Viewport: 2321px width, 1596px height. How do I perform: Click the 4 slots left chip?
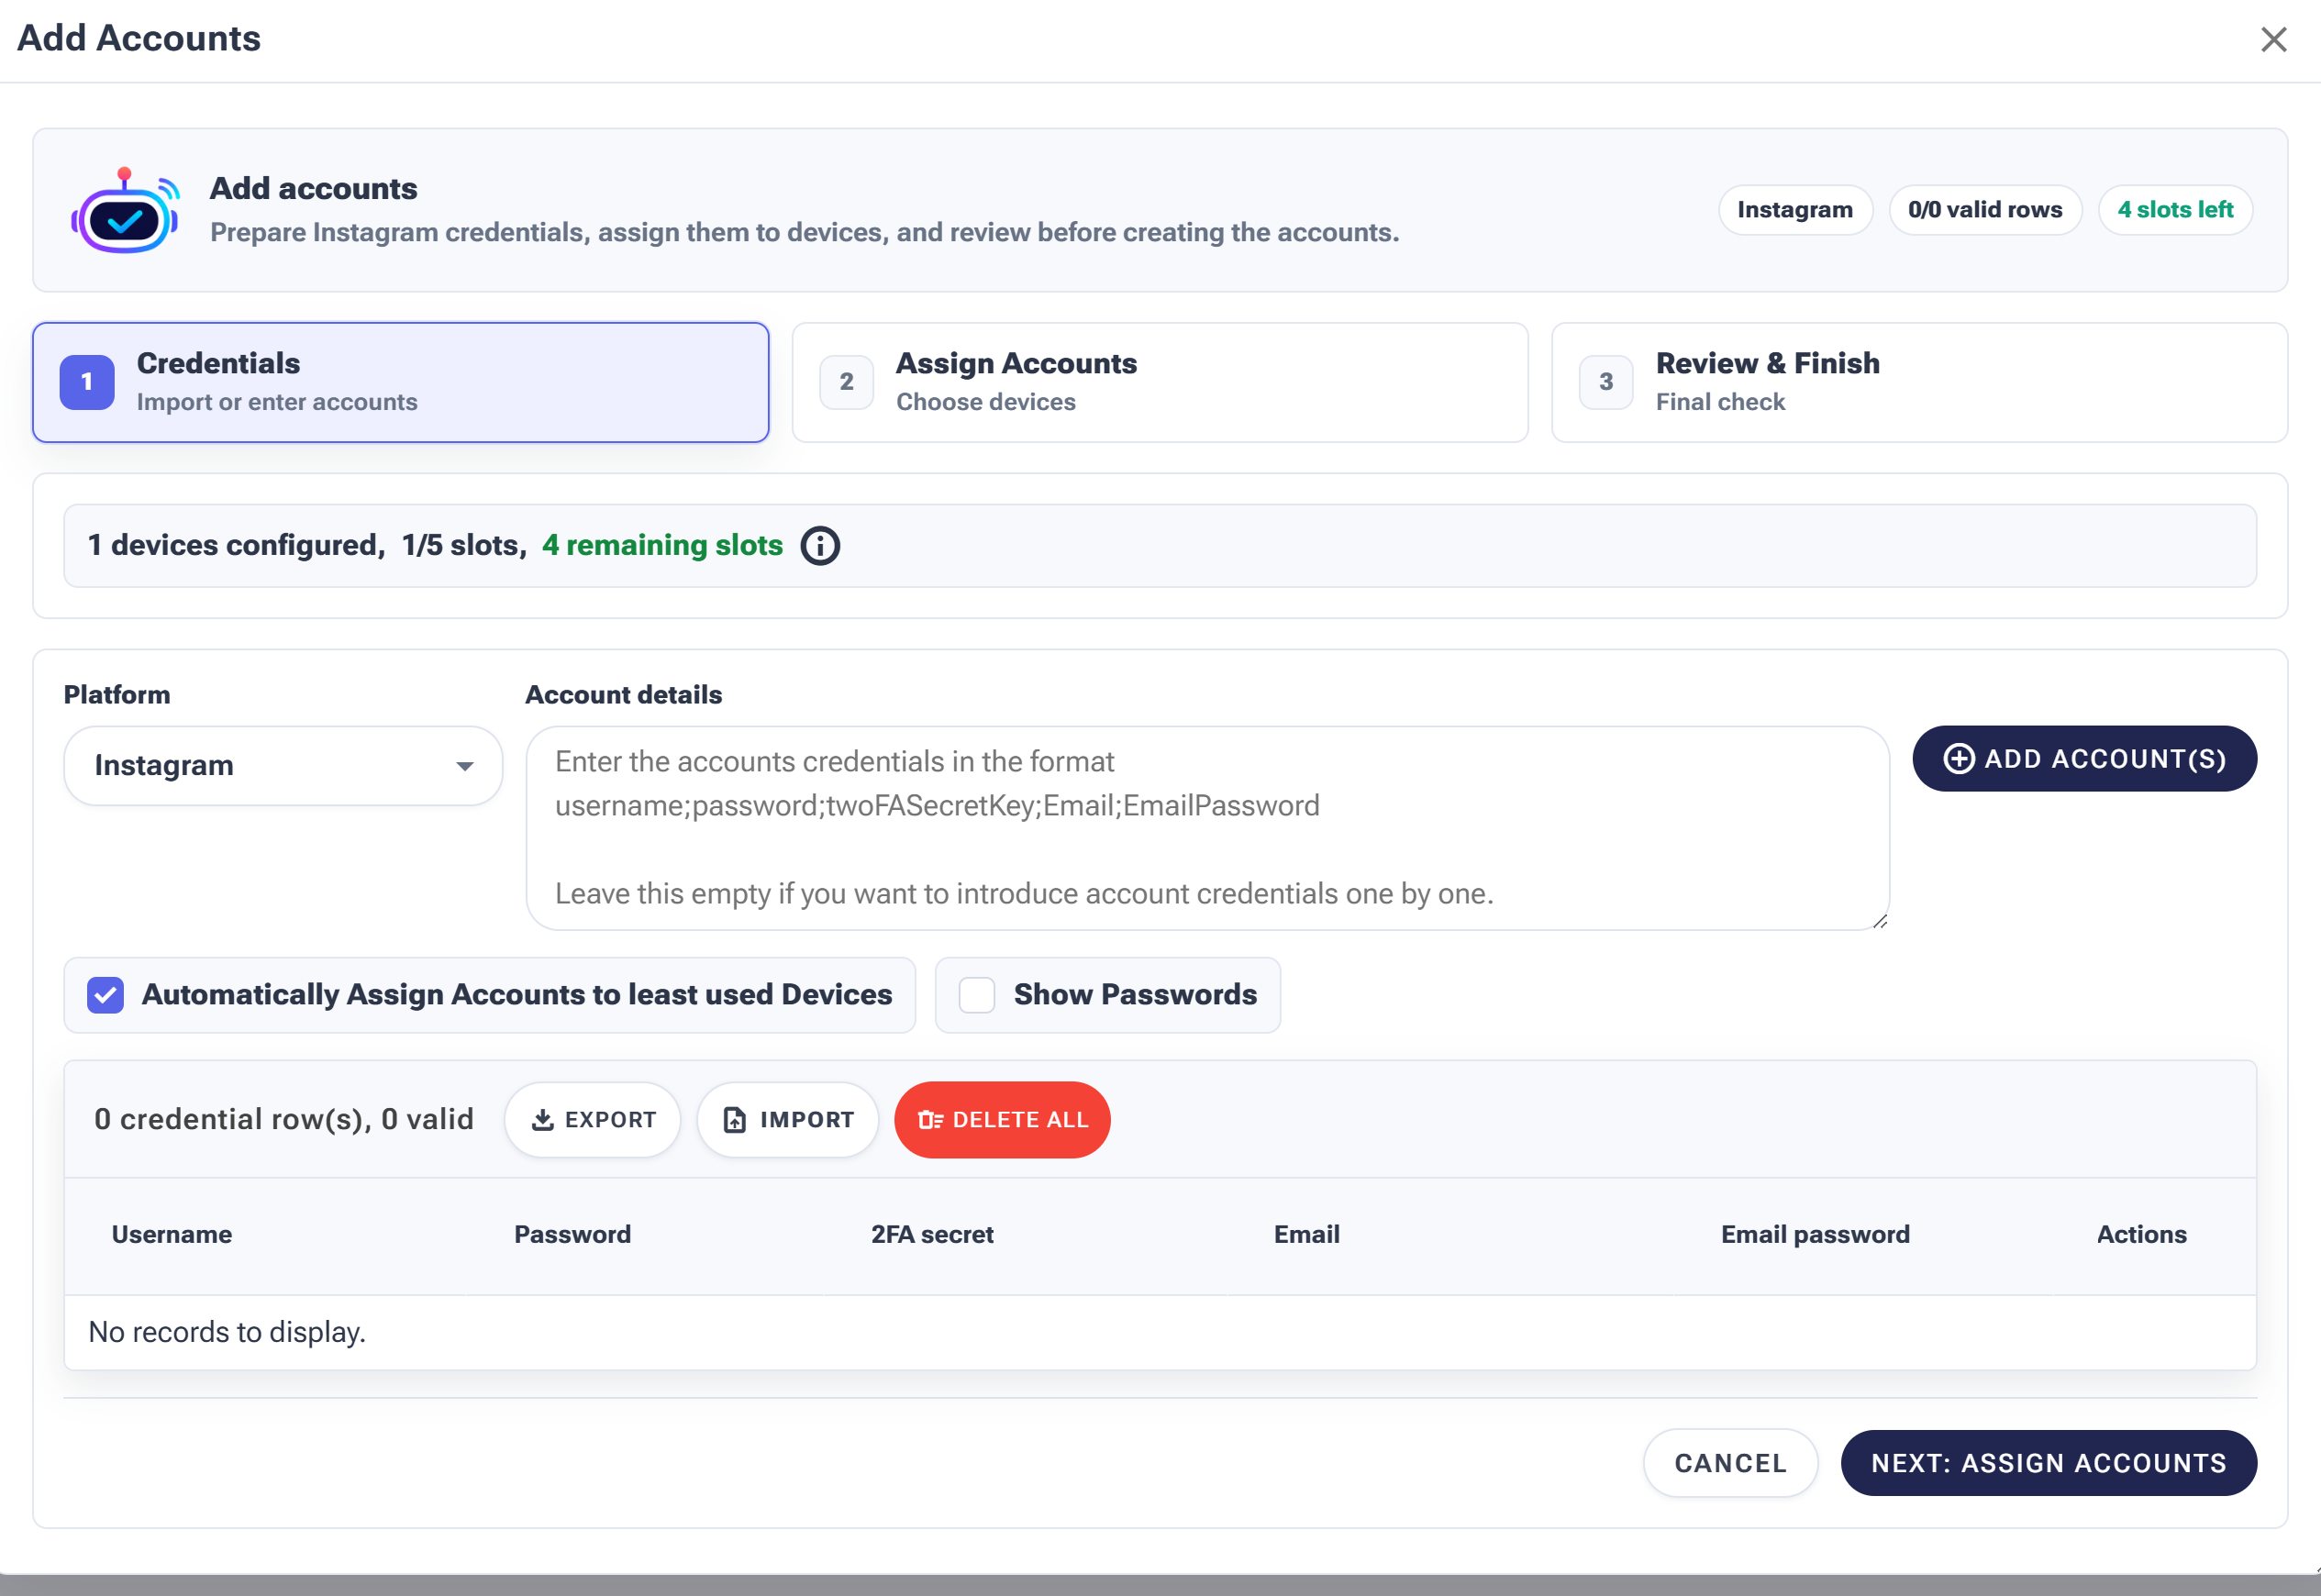tap(2175, 210)
